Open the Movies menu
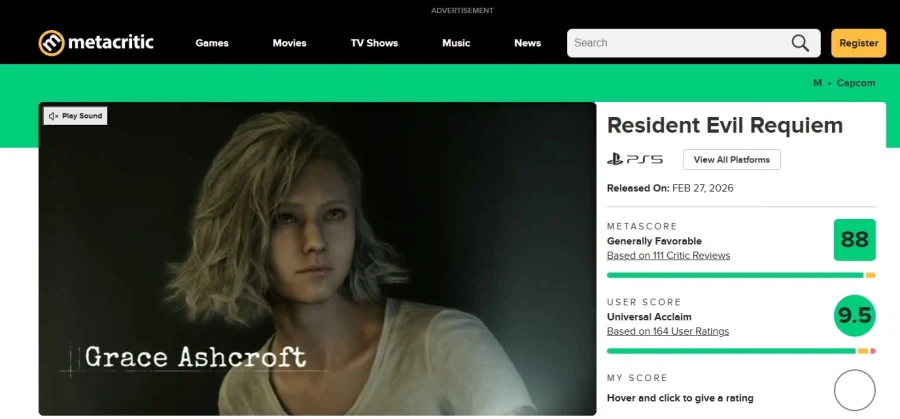This screenshot has width=900, height=419. (289, 43)
